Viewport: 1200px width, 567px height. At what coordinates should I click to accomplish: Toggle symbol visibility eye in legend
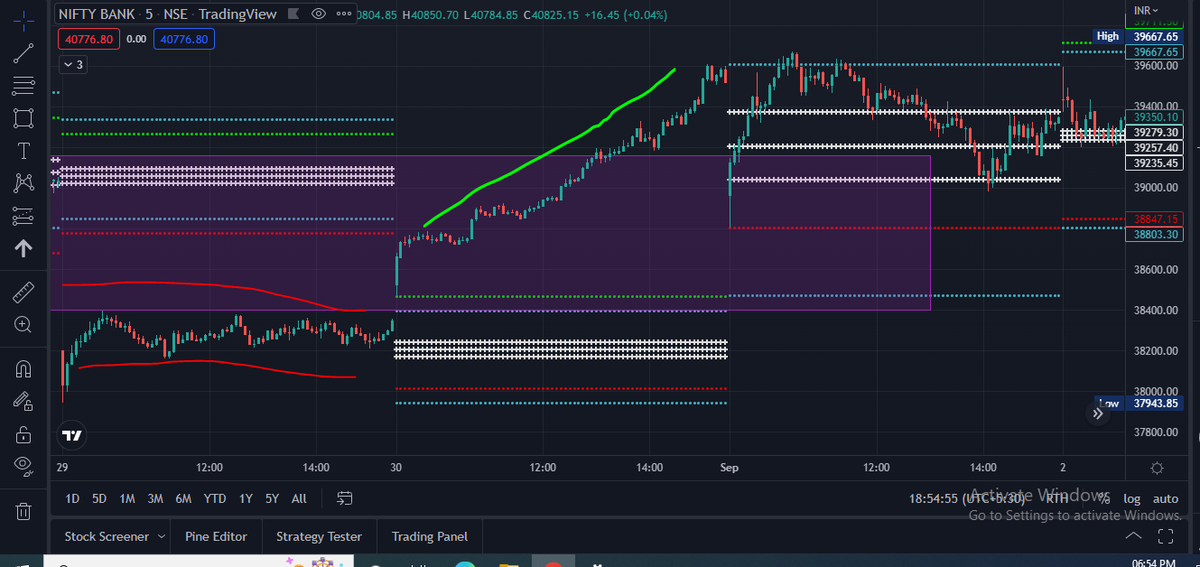tap(319, 14)
